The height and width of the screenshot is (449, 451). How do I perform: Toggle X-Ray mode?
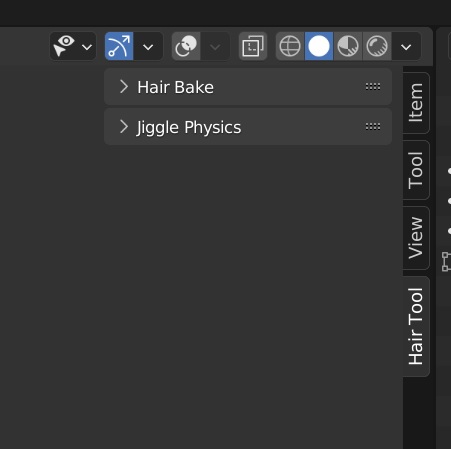(253, 46)
